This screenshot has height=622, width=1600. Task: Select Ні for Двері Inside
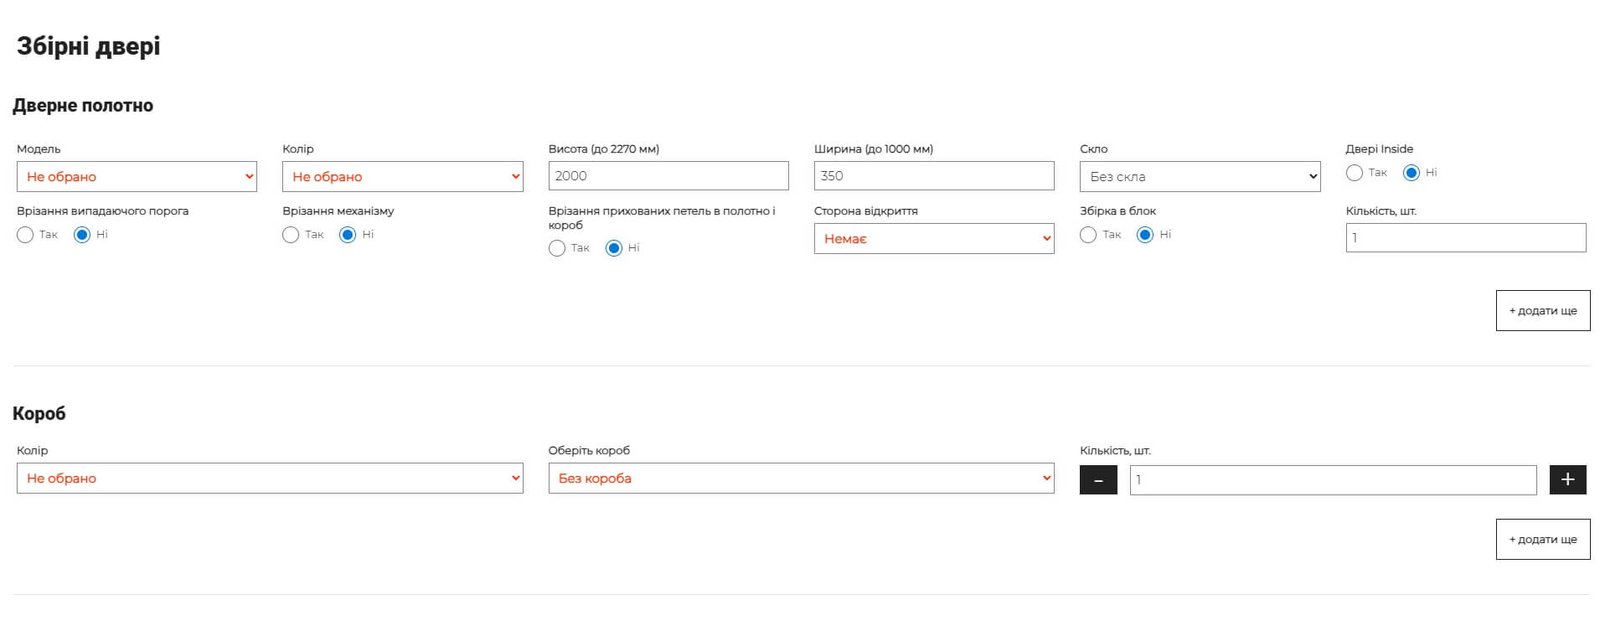pyautogui.click(x=1411, y=173)
